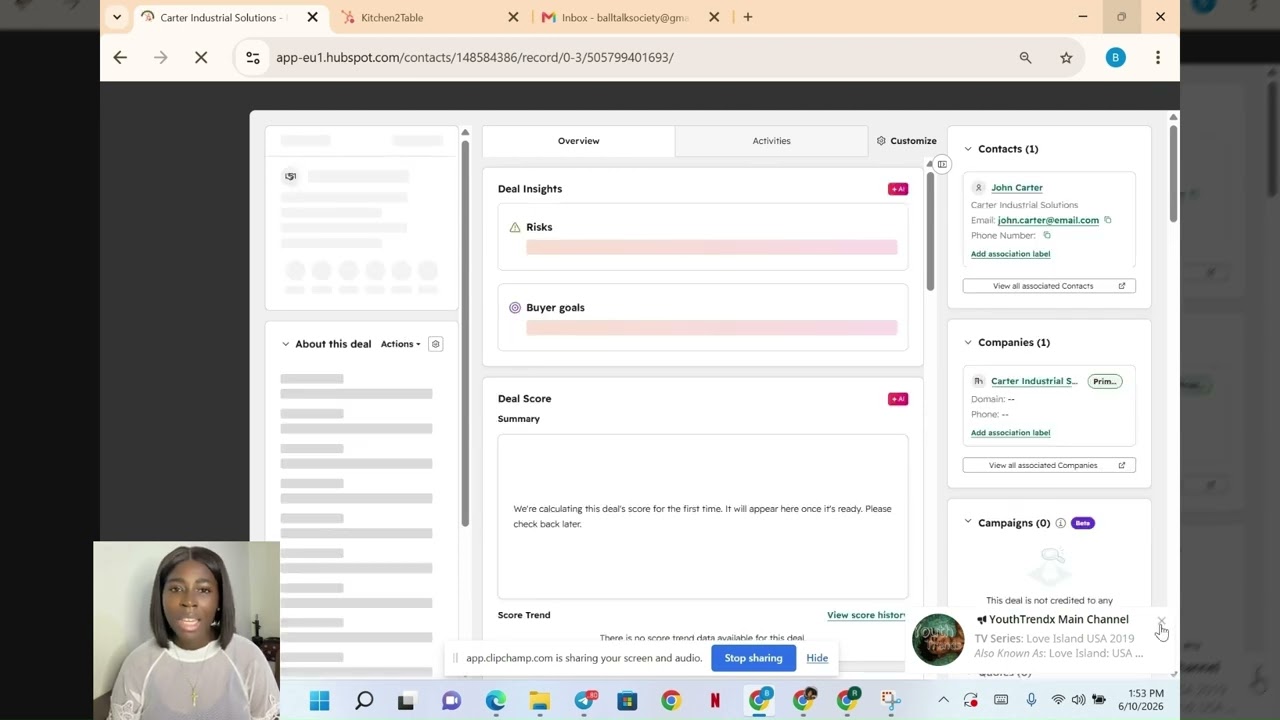Bookmark this page with the star icon
Viewport: 1280px width, 720px height.
point(1066,58)
